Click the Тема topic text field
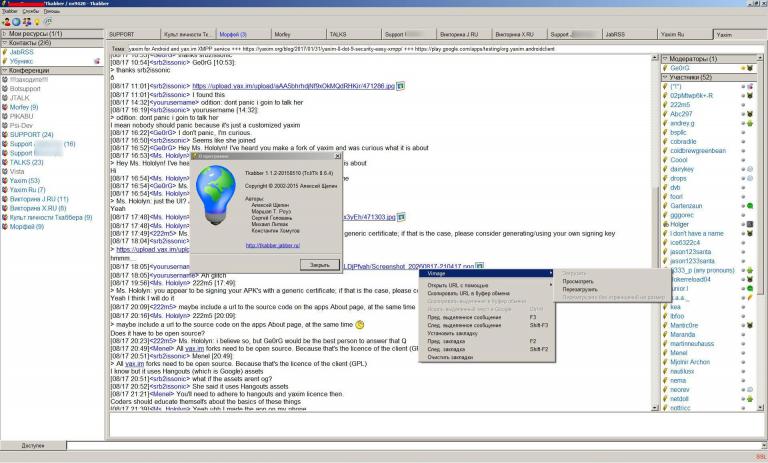This screenshot has width=768, height=463. coord(445,49)
